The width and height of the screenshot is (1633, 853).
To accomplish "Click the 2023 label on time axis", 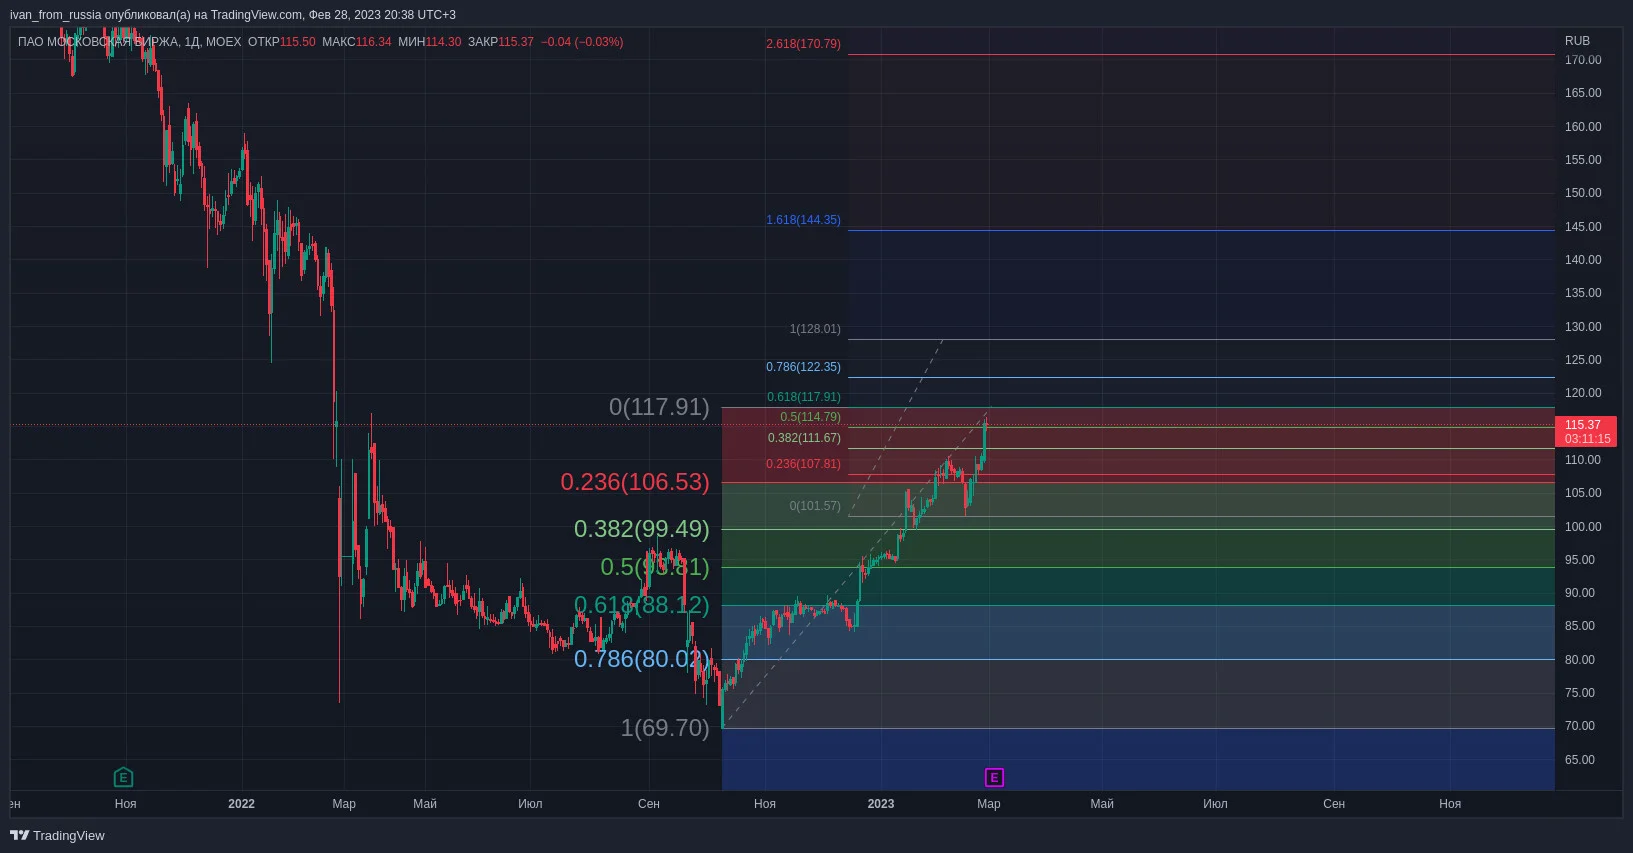I will pos(881,804).
